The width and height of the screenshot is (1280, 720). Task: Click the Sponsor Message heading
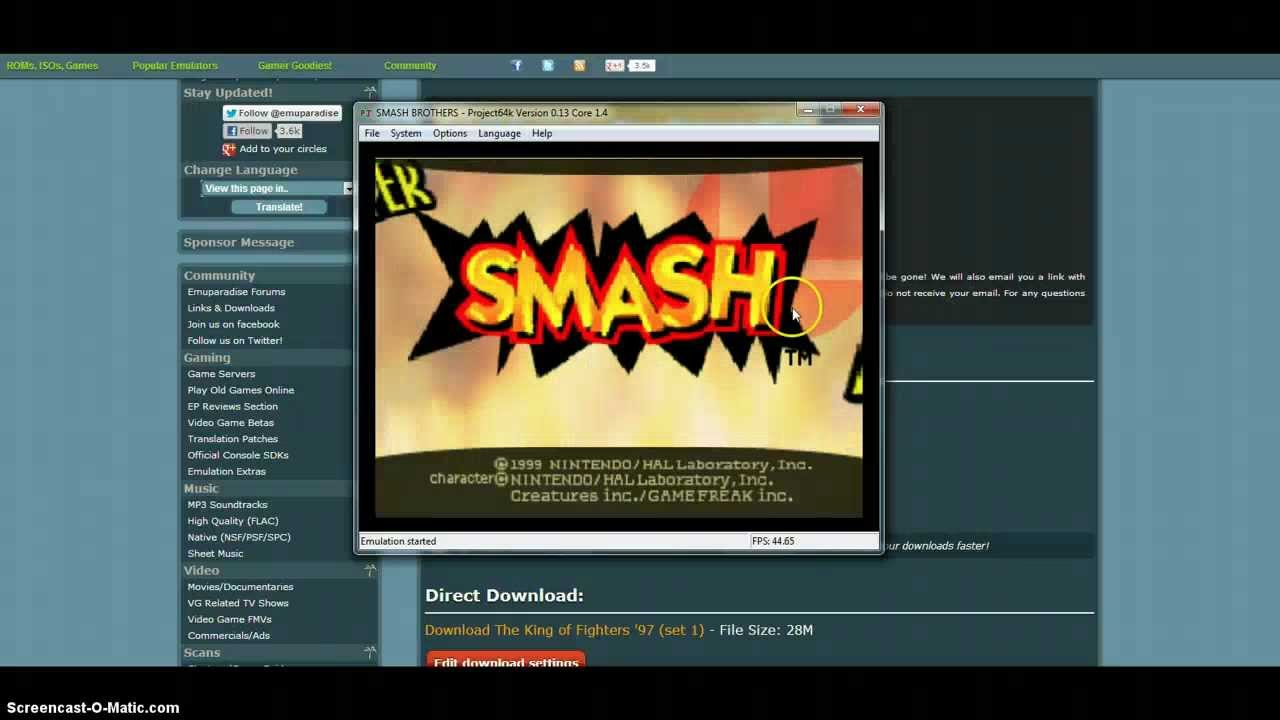[x=239, y=242]
